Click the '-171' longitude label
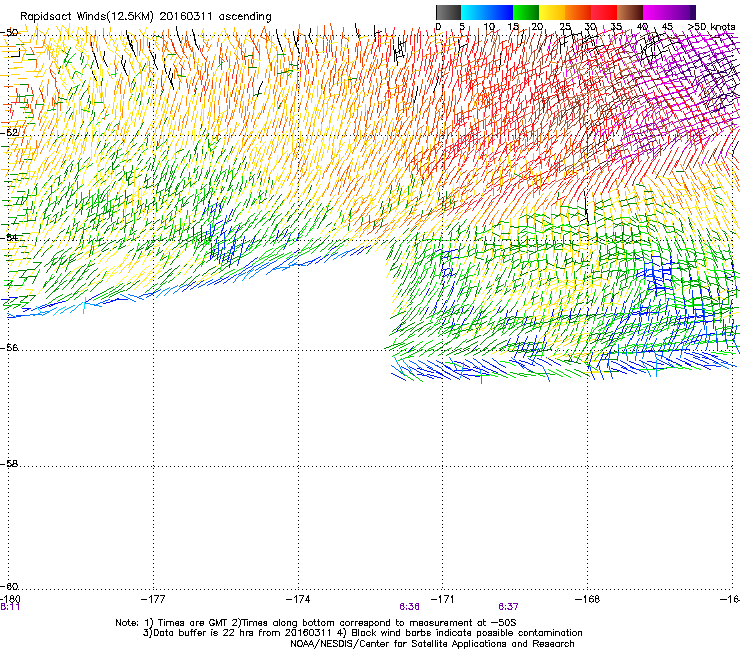740x650 pixels. point(442,599)
